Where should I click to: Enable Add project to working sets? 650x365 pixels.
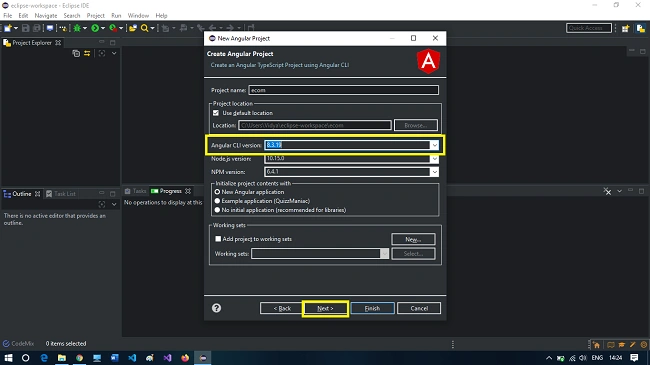click(x=218, y=239)
